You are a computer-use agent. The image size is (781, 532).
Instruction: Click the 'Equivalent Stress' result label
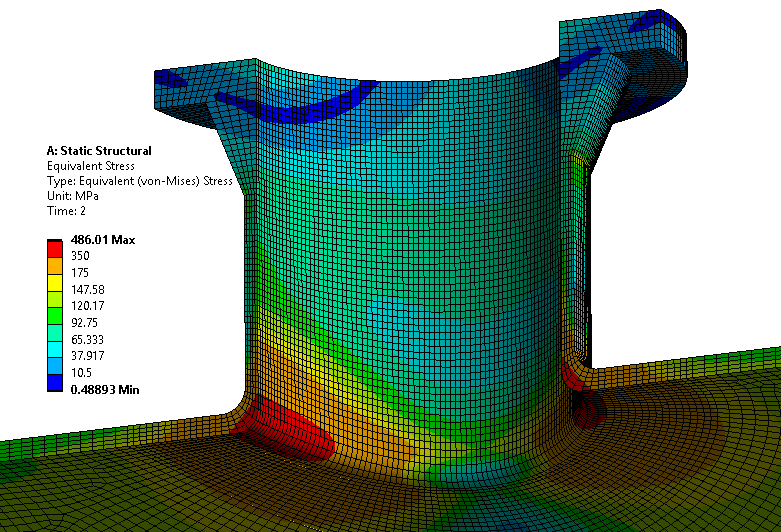(91, 166)
